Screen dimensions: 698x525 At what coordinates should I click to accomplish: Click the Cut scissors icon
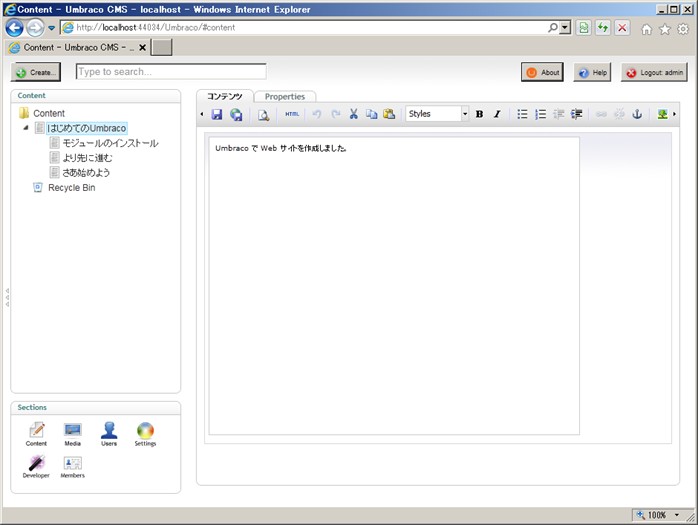(353, 114)
